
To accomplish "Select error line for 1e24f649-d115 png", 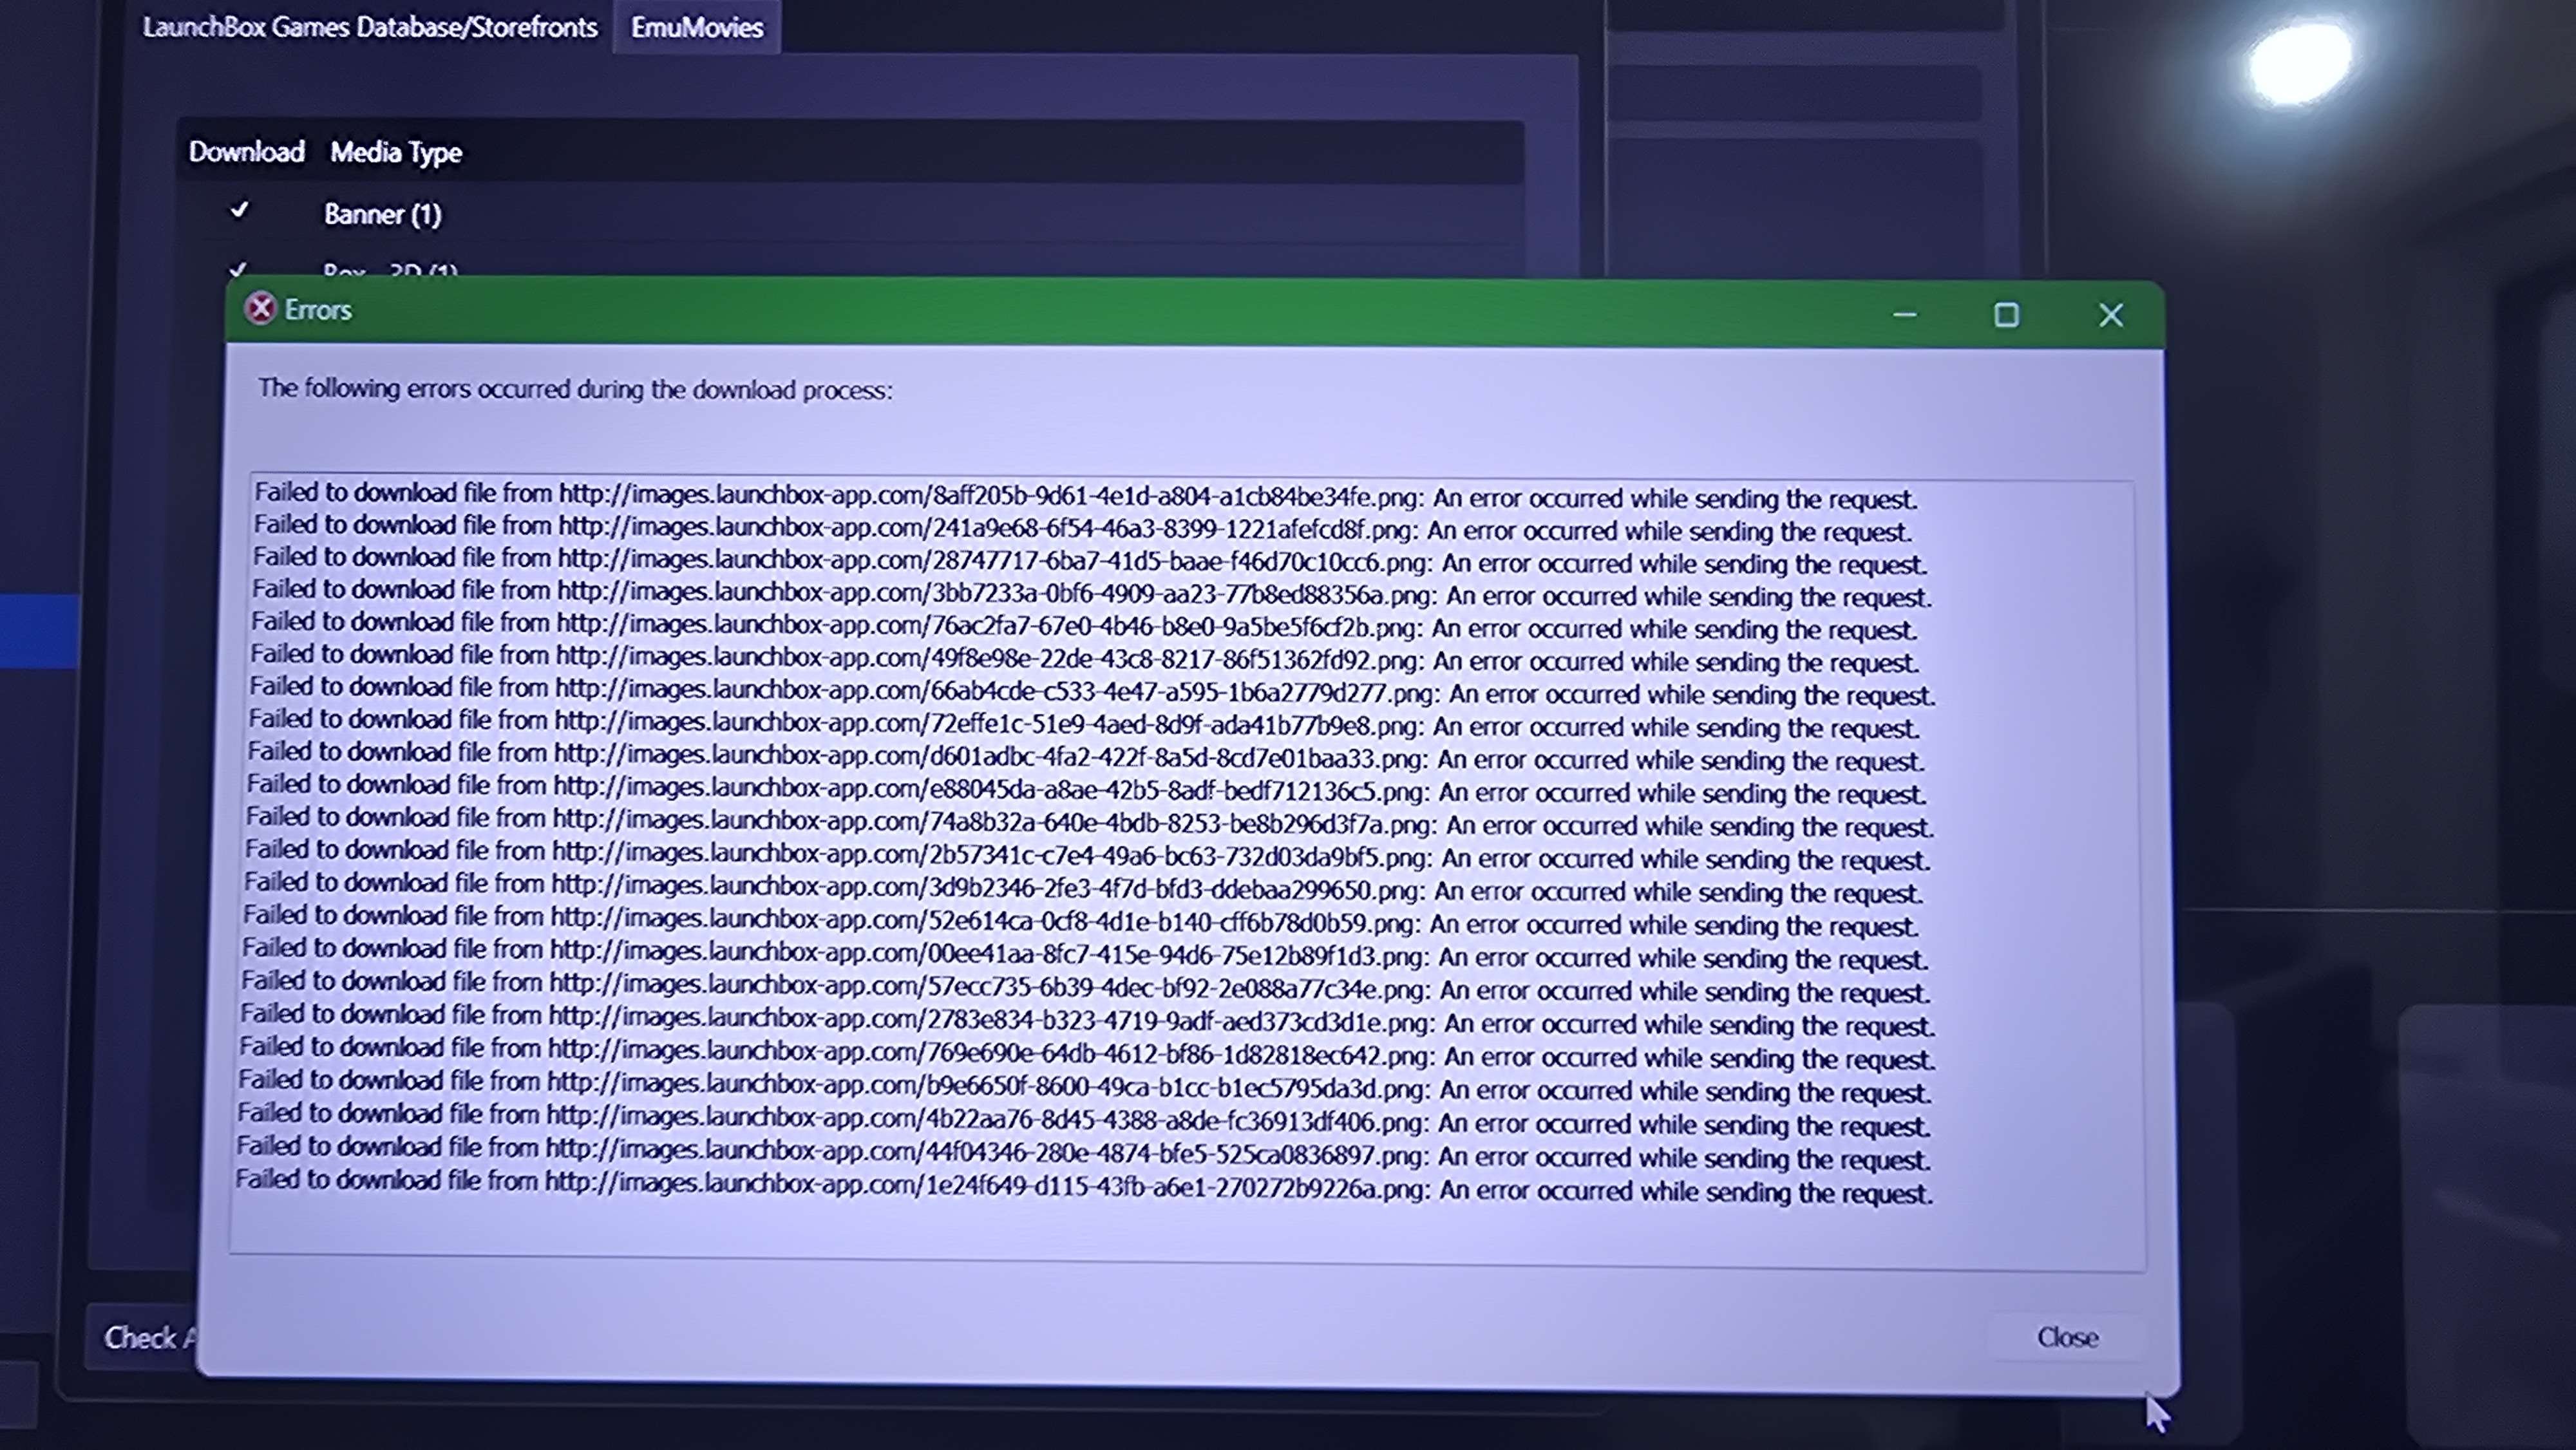I will coord(1084,1187).
